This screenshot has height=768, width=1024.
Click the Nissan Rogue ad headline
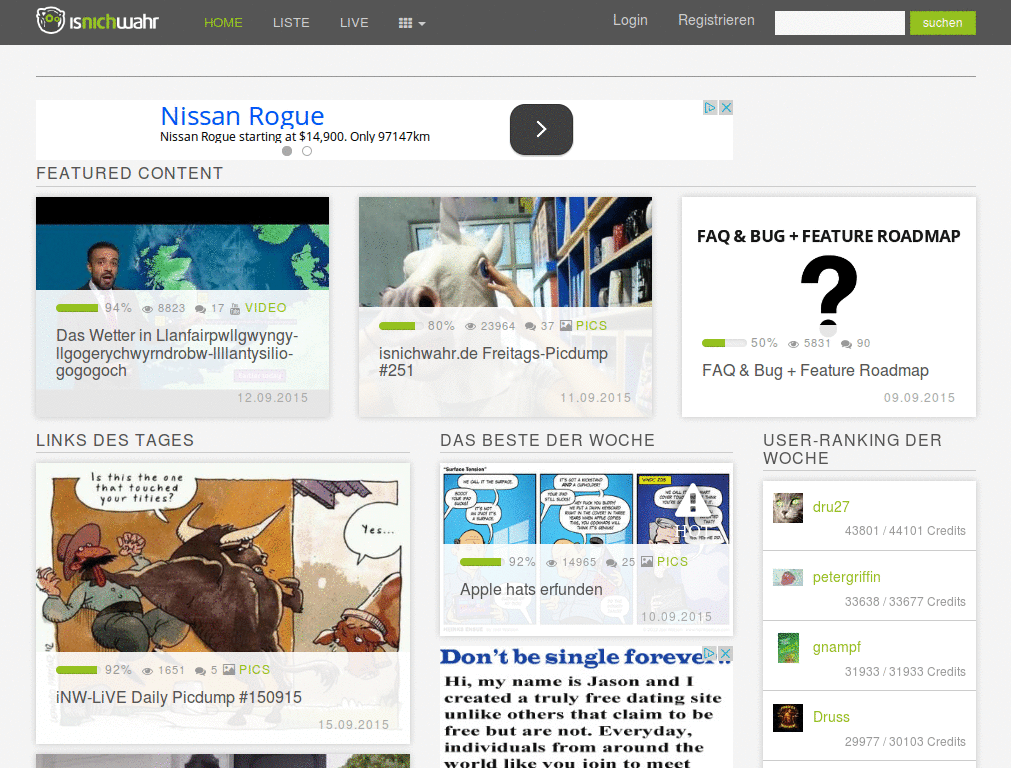[242, 116]
